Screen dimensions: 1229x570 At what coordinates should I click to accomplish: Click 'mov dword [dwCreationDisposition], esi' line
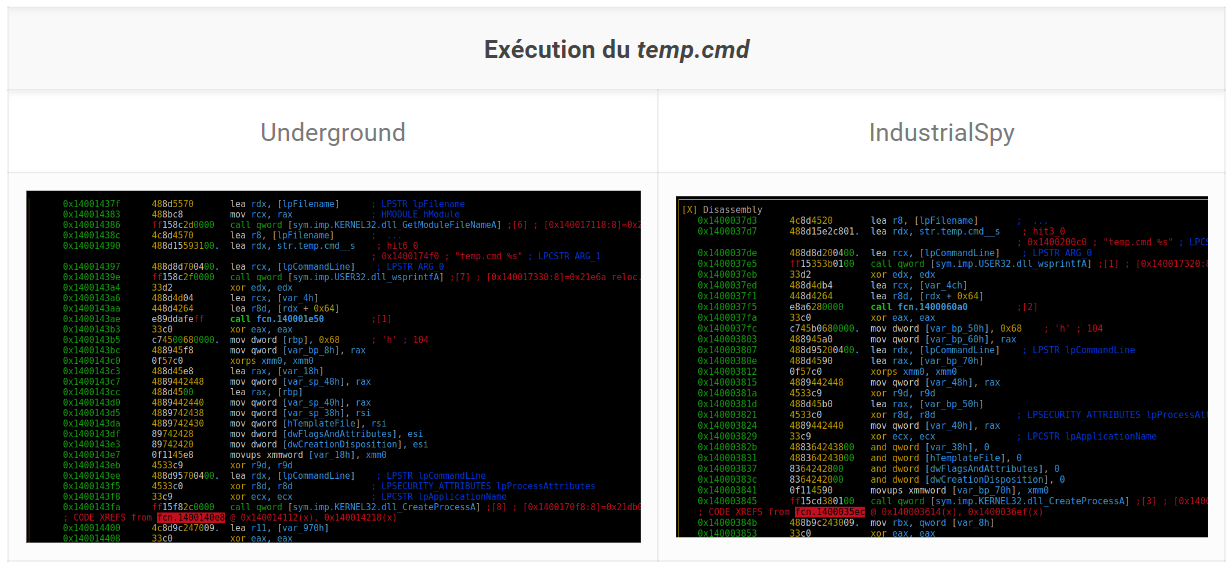[329, 444]
